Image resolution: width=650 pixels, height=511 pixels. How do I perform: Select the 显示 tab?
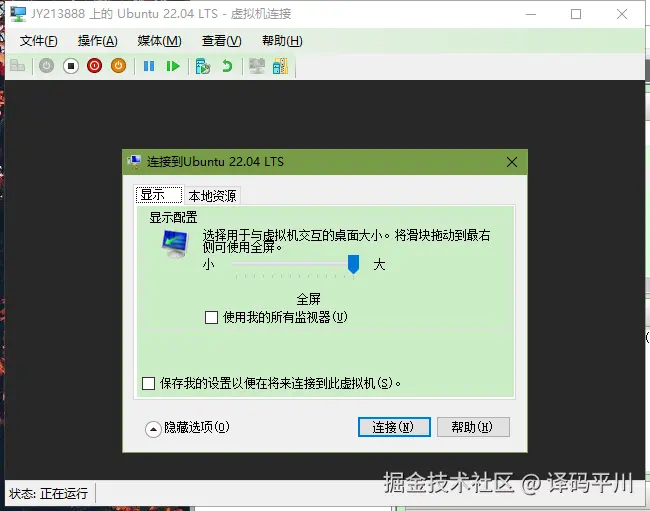click(x=159, y=195)
